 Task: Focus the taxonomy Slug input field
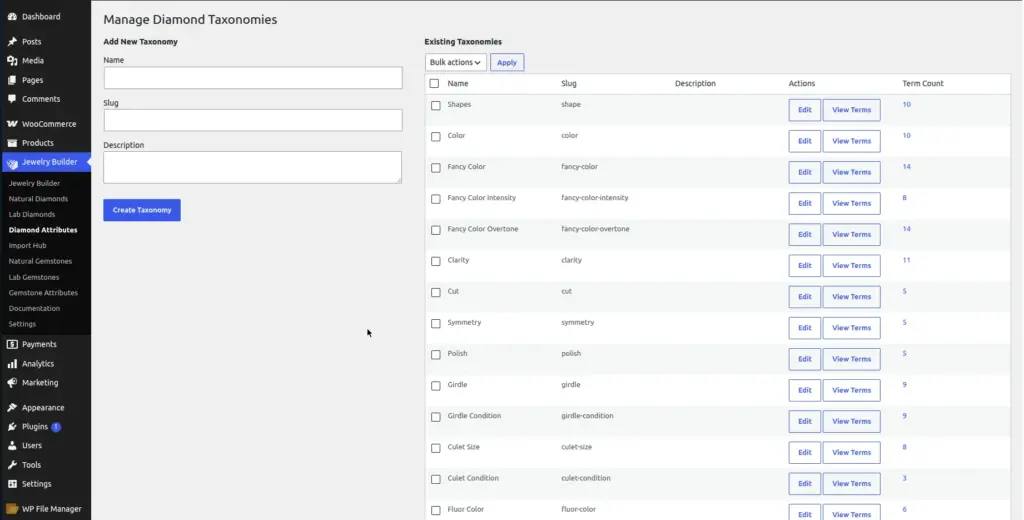[x=253, y=120]
